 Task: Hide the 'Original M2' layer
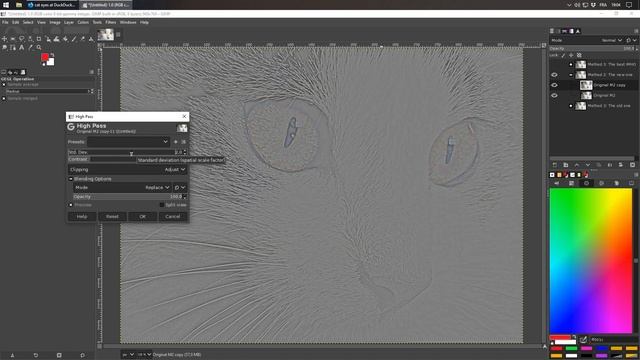(x=554, y=96)
